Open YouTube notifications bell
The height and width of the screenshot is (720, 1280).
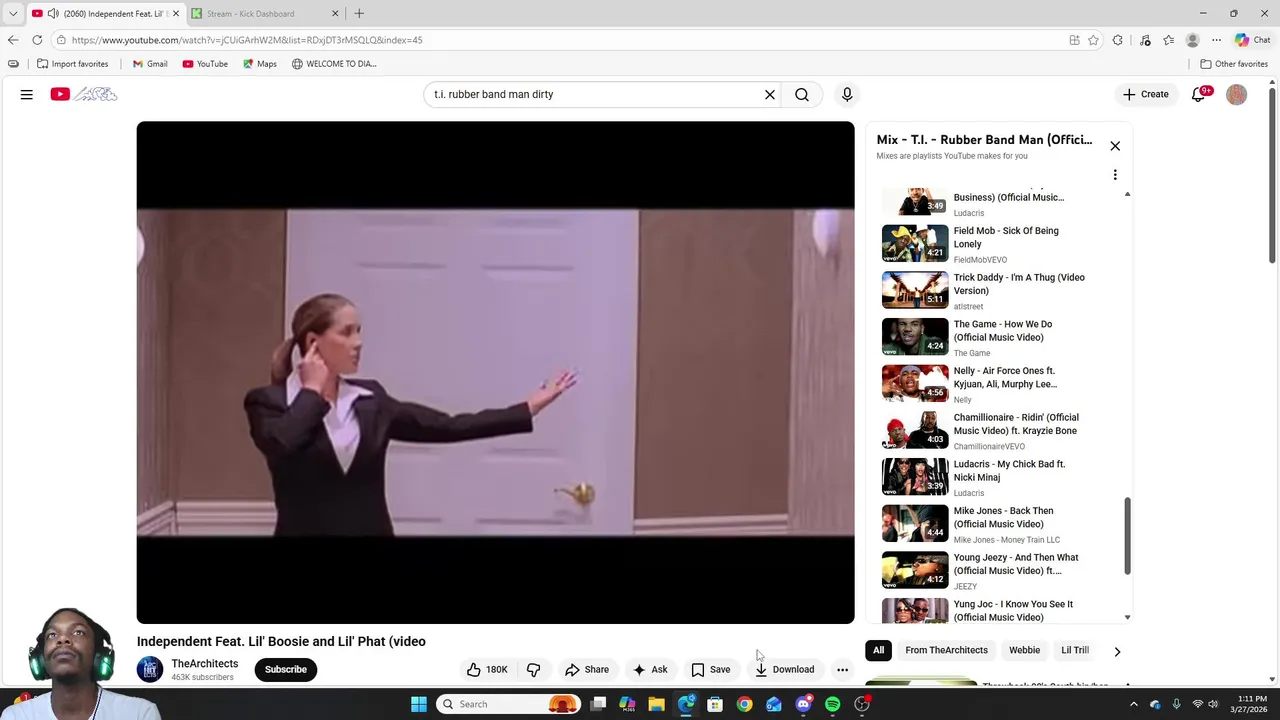click(x=1199, y=94)
